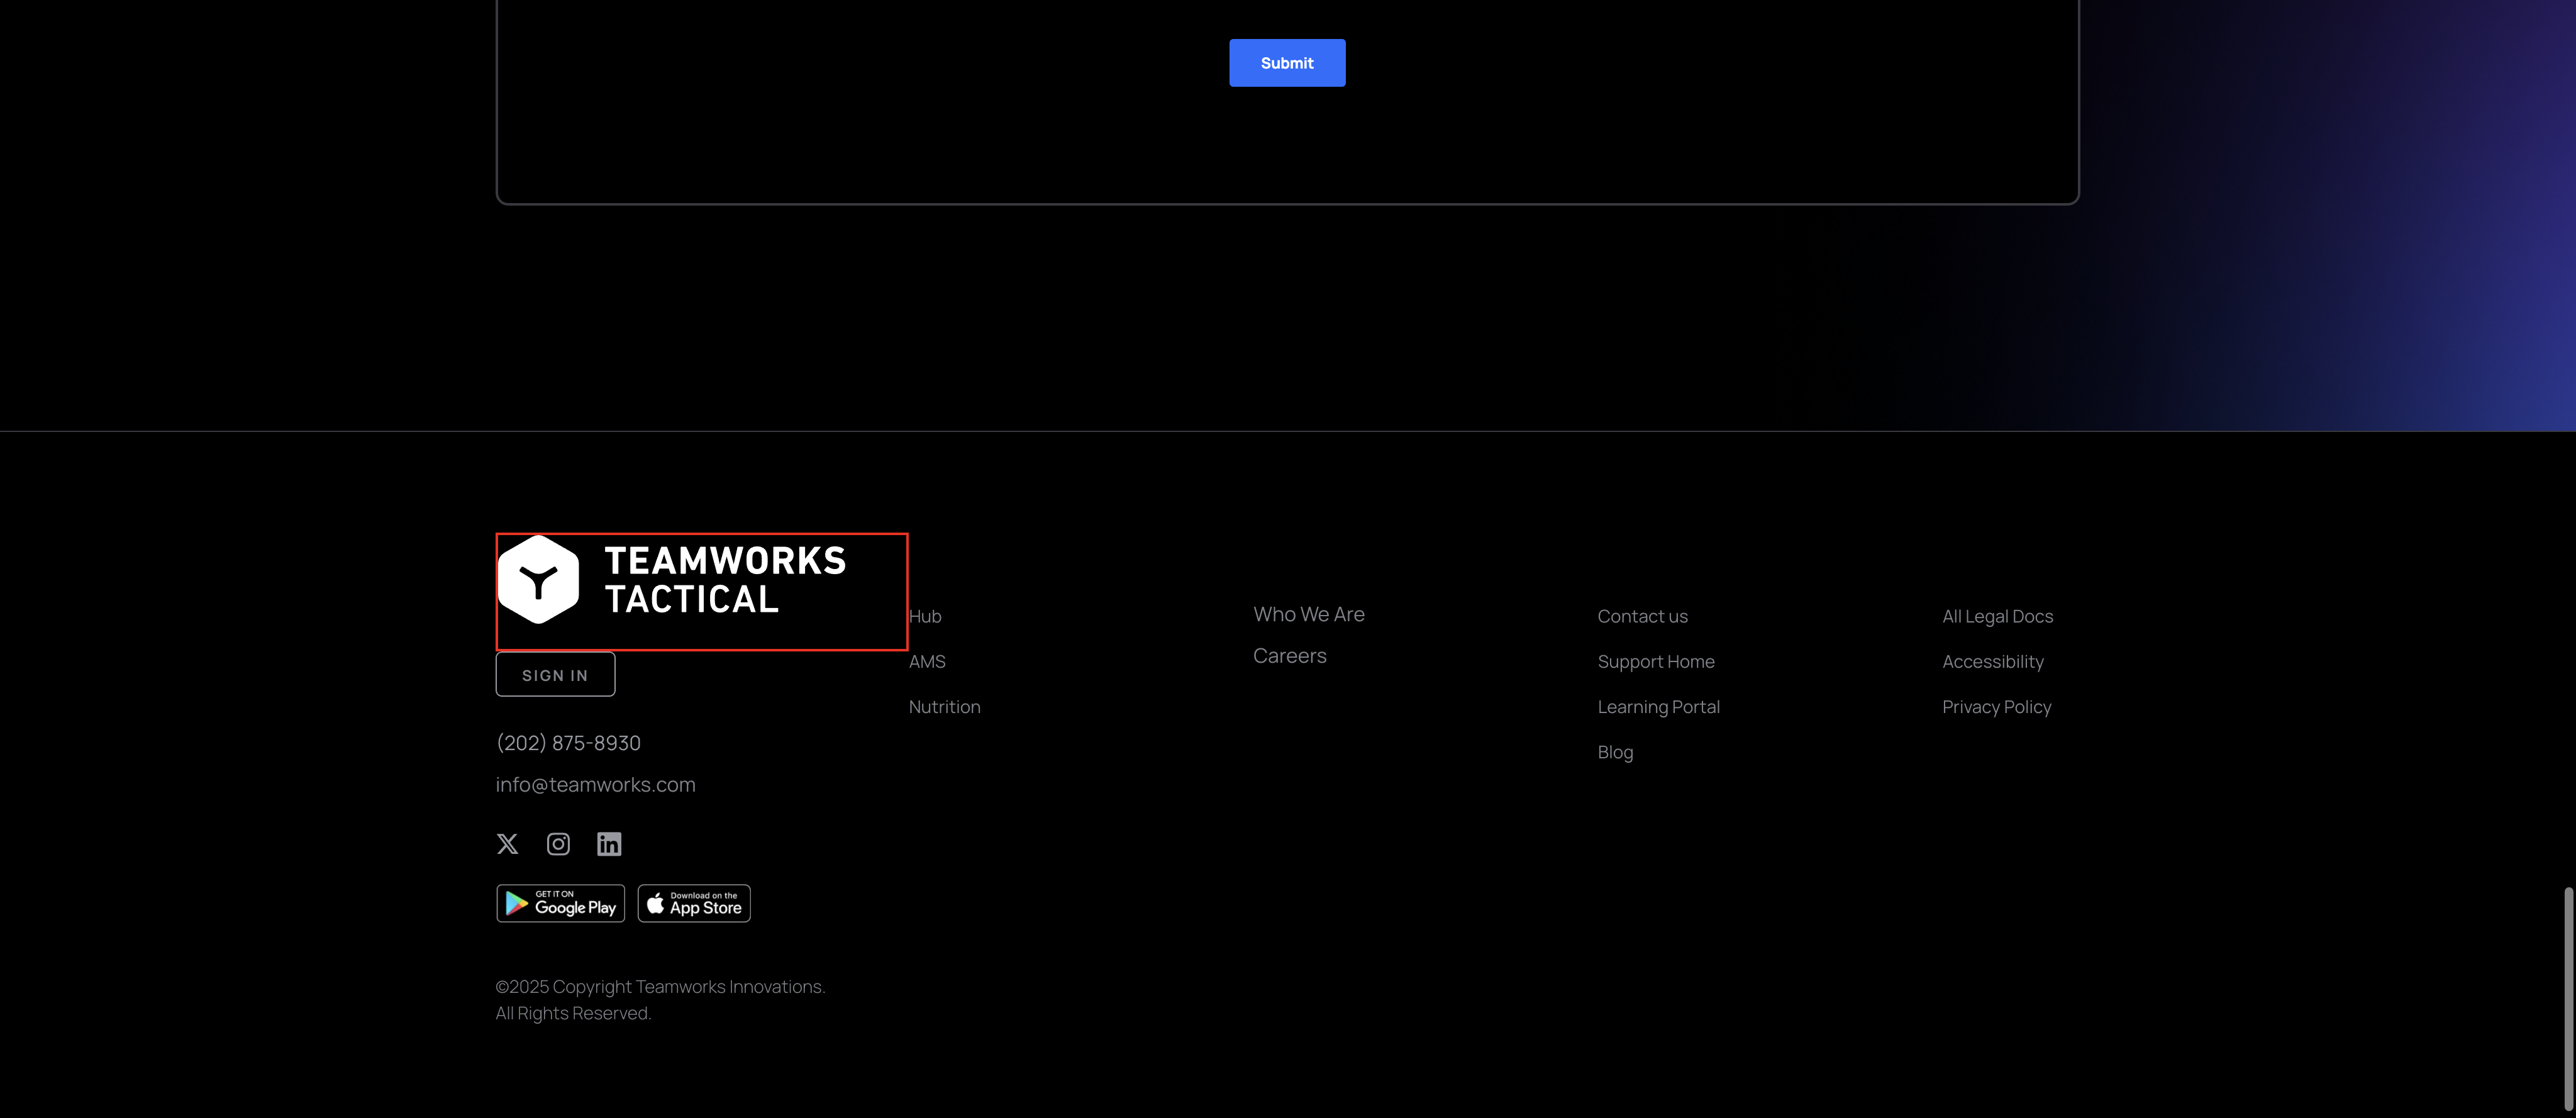Visit the Careers page link
This screenshot has height=1118, width=2576.
coord(1289,656)
